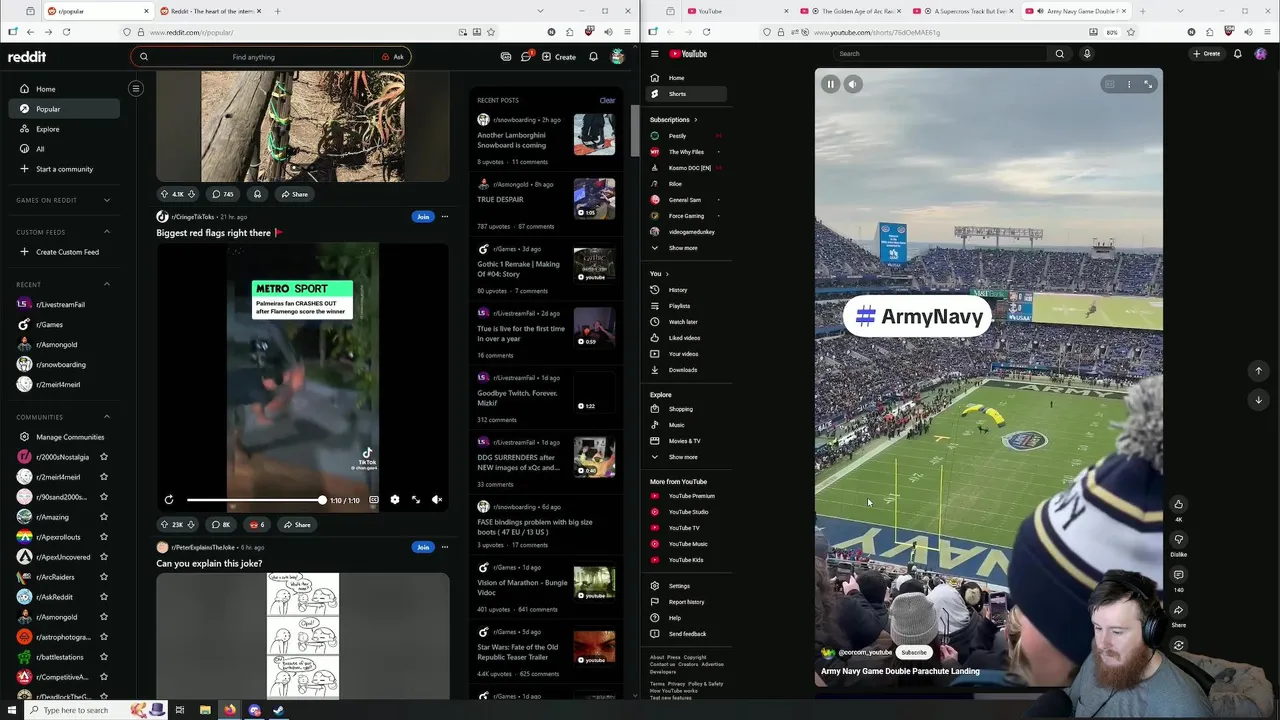Subscribe to corcom_youtube channel
The width and height of the screenshot is (1280, 720).
pyautogui.click(x=914, y=652)
